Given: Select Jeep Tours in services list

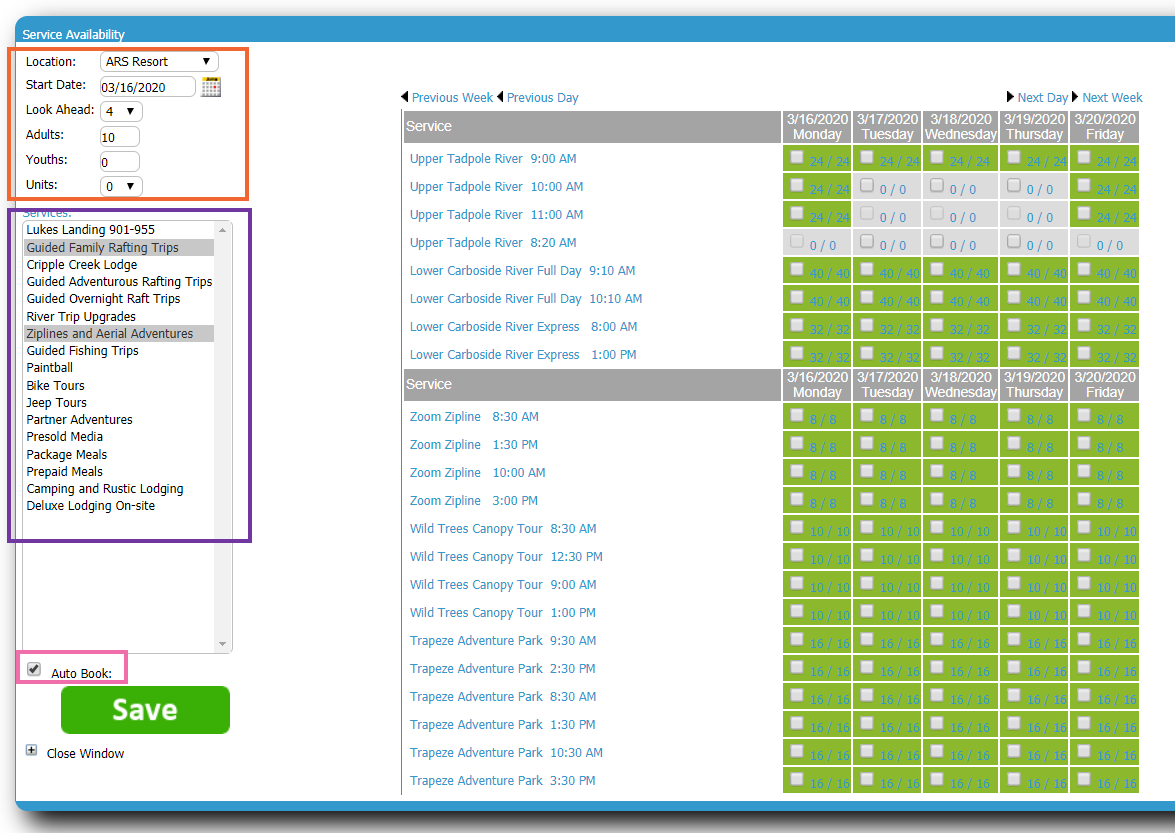Looking at the screenshot, I should (56, 402).
